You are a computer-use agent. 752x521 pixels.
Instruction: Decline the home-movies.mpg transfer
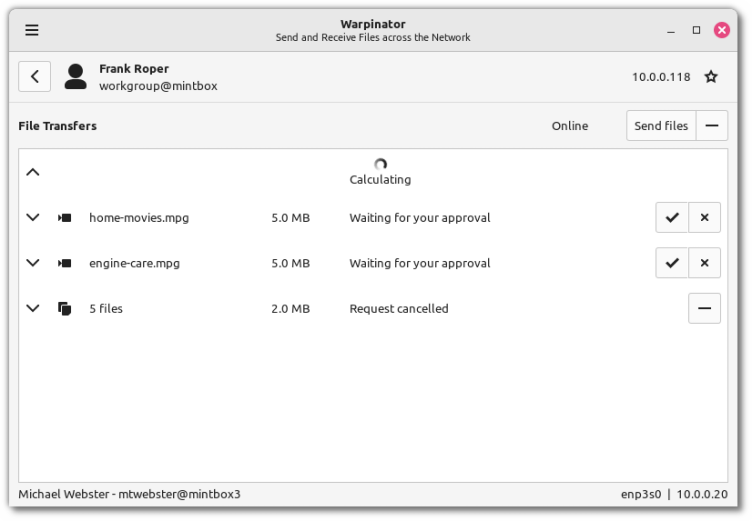704,217
